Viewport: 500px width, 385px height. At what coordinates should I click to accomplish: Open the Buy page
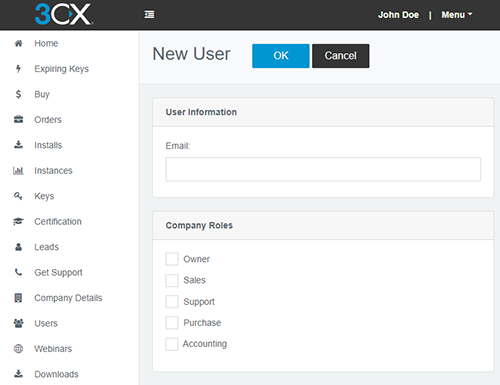[x=42, y=94]
